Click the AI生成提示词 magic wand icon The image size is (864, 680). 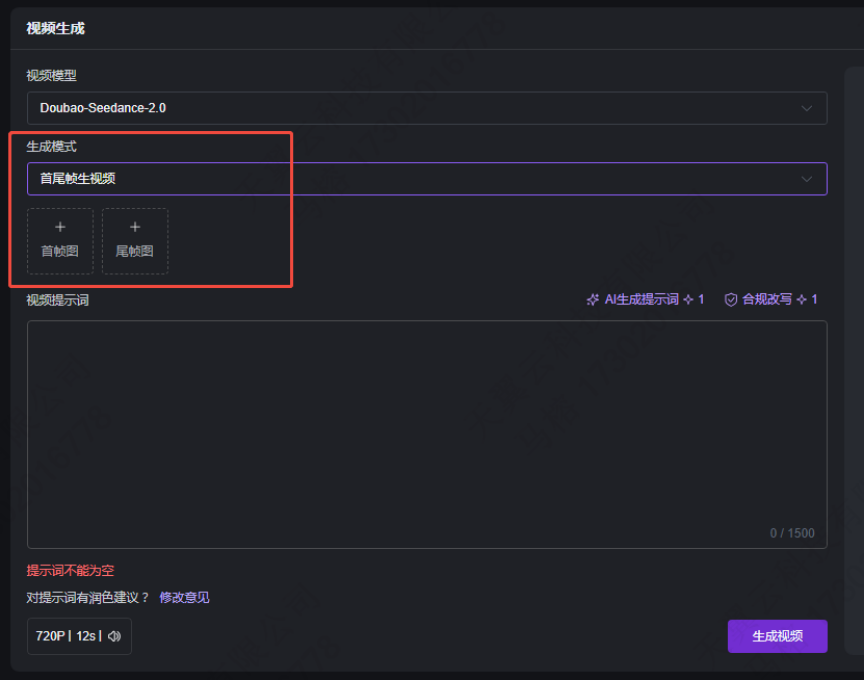592,300
